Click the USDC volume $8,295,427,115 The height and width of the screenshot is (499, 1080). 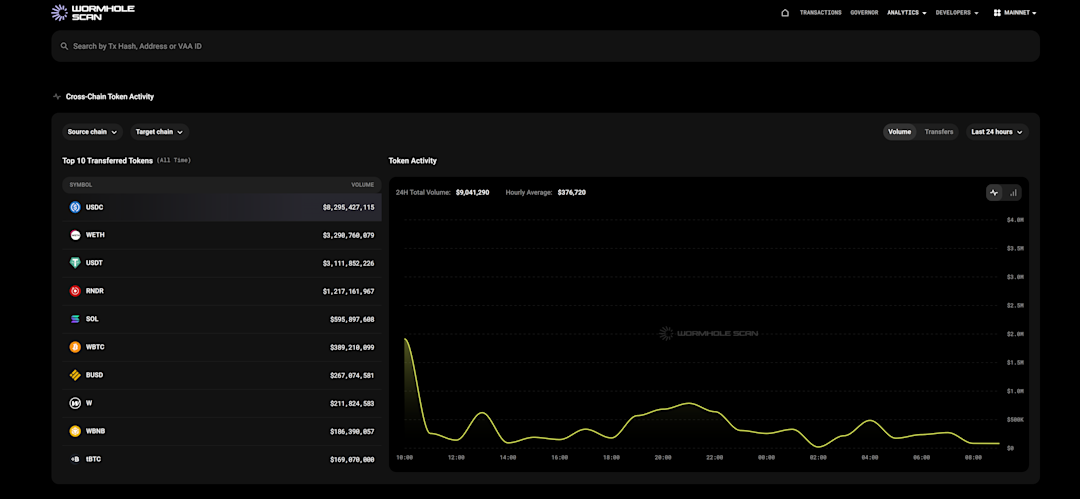point(349,207)
